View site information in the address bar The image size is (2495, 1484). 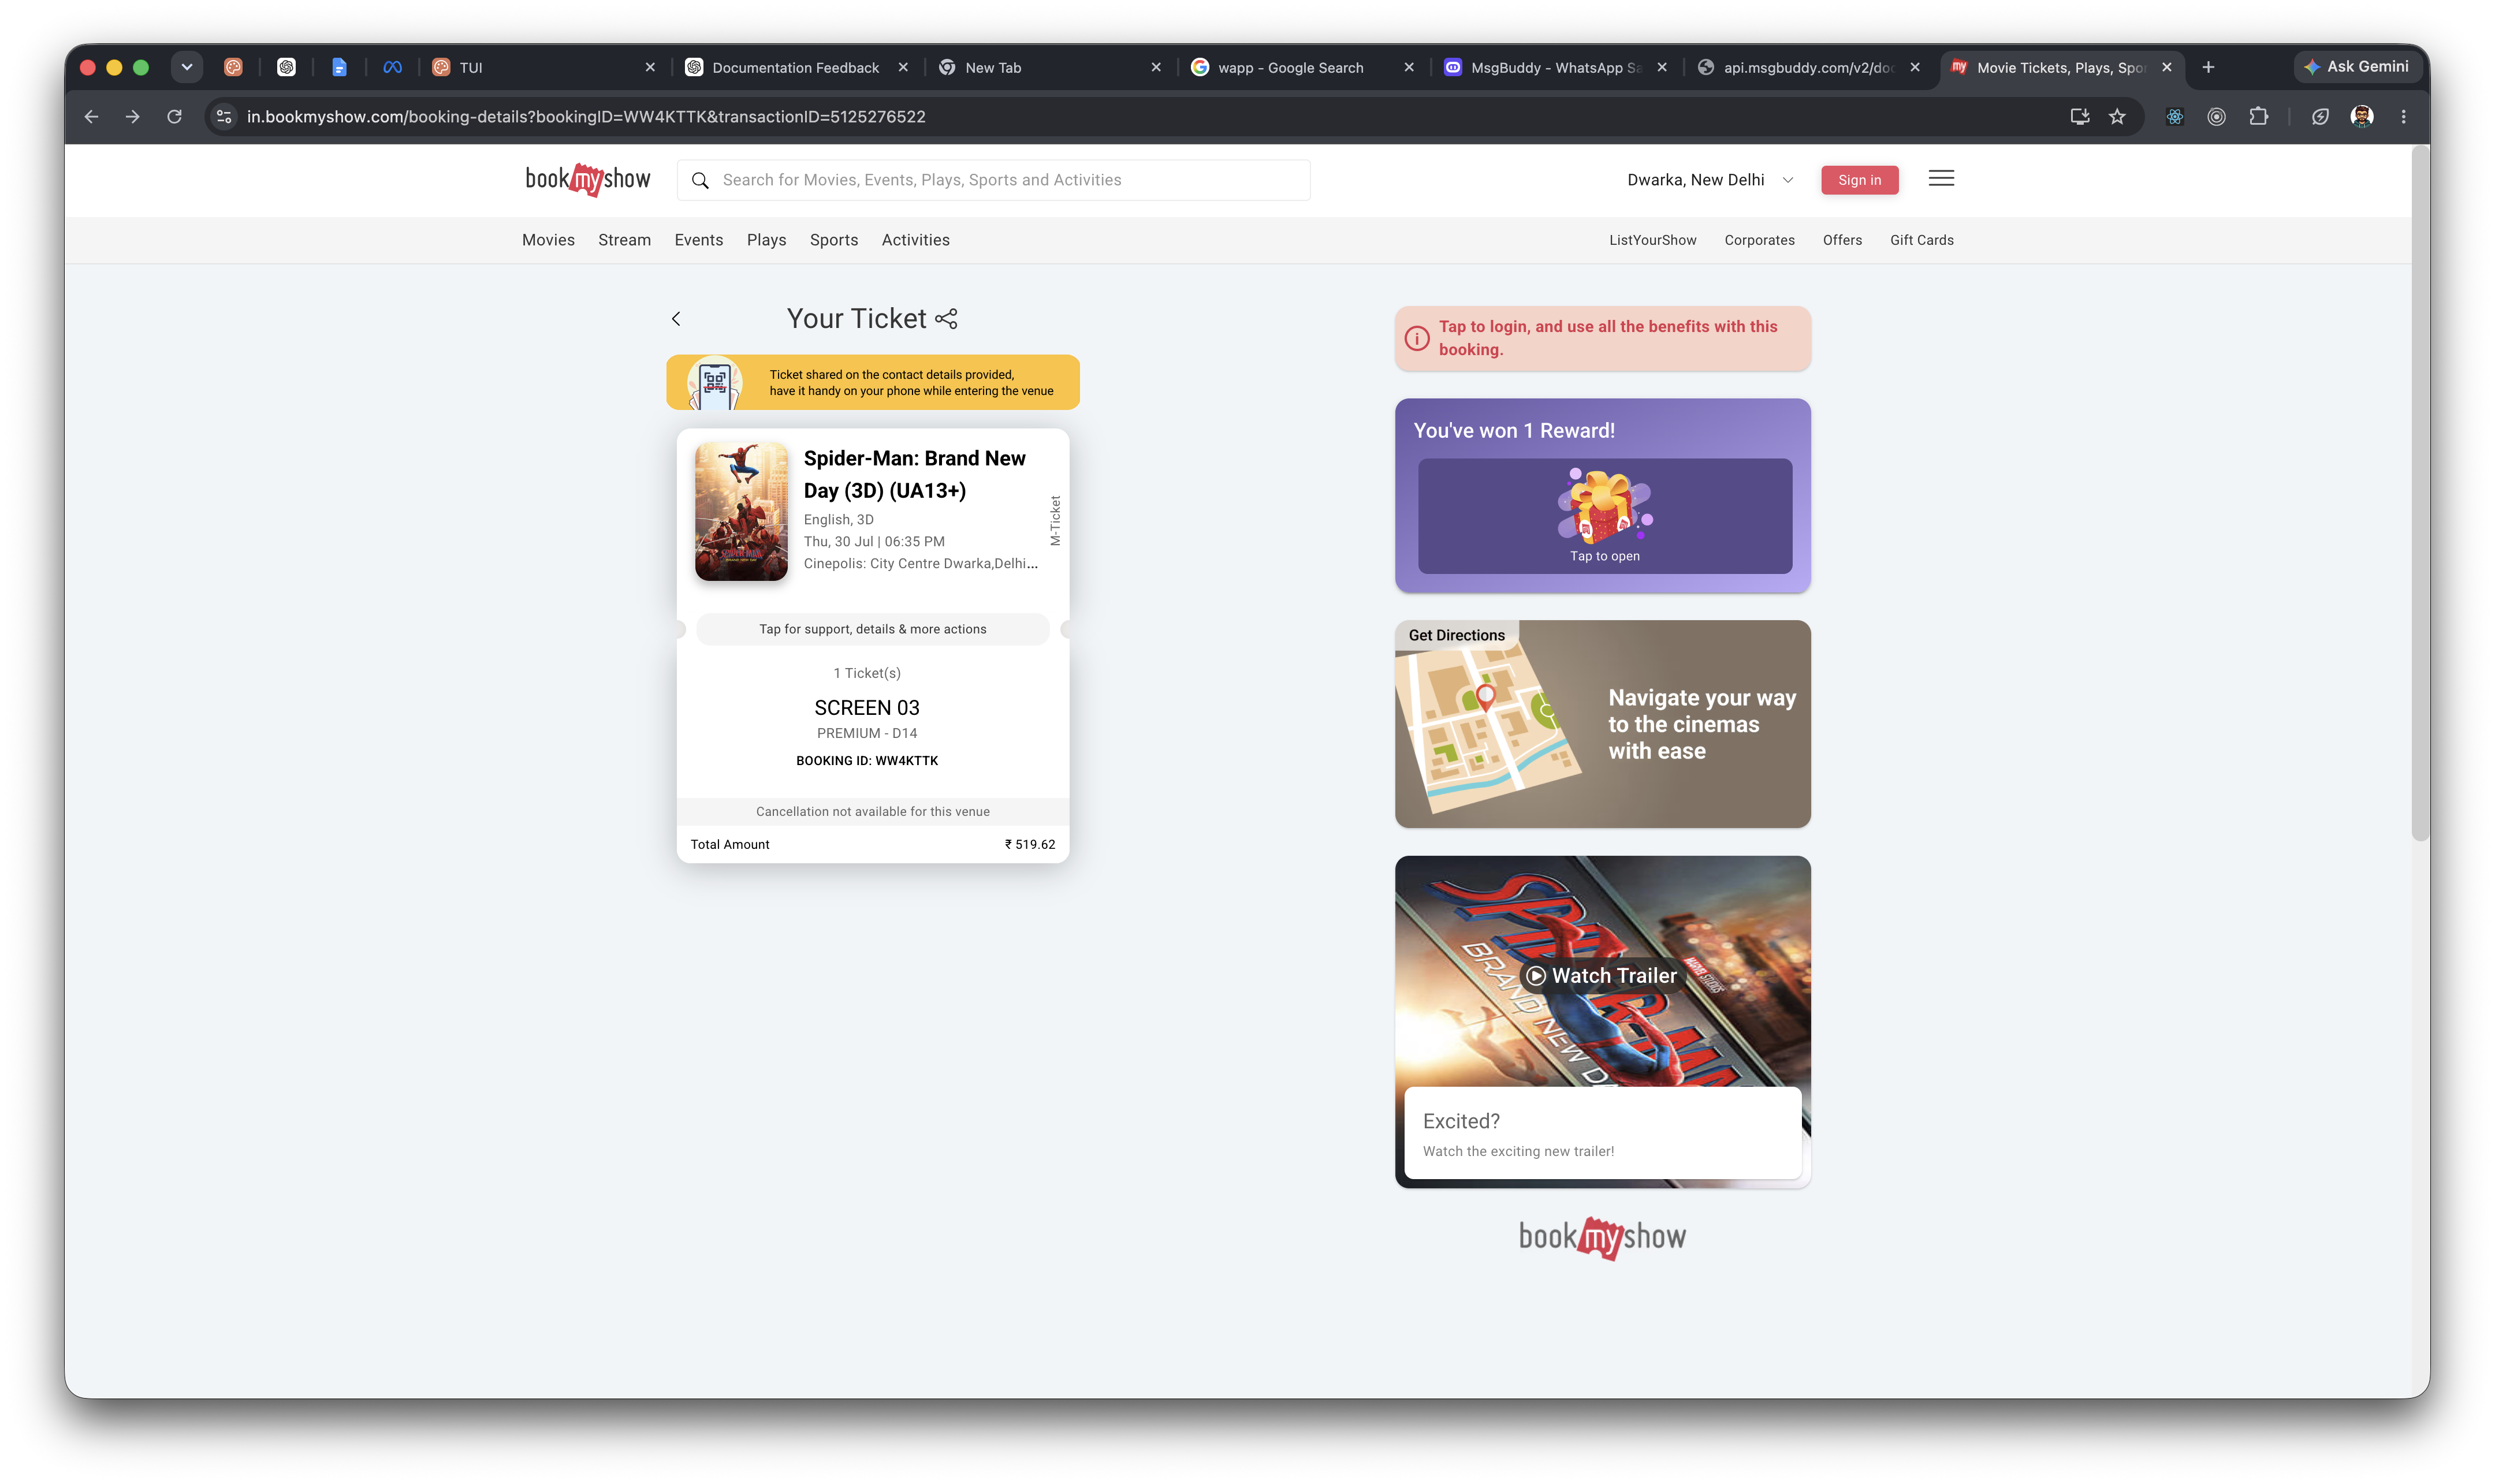click(224, 117)
